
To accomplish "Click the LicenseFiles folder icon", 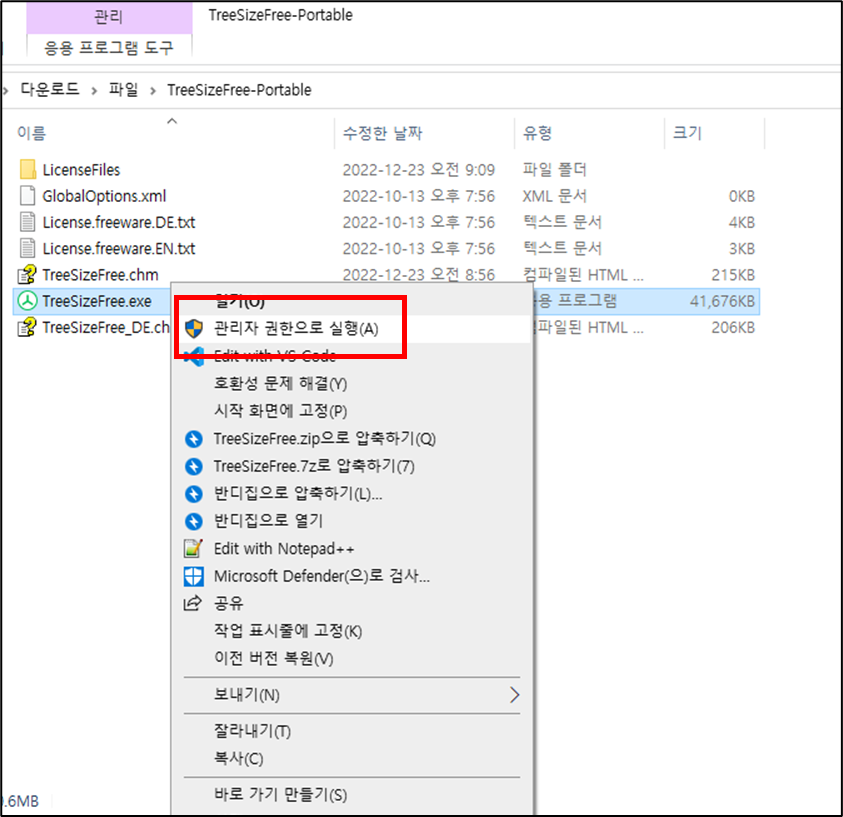I will [x=27, y=169].
